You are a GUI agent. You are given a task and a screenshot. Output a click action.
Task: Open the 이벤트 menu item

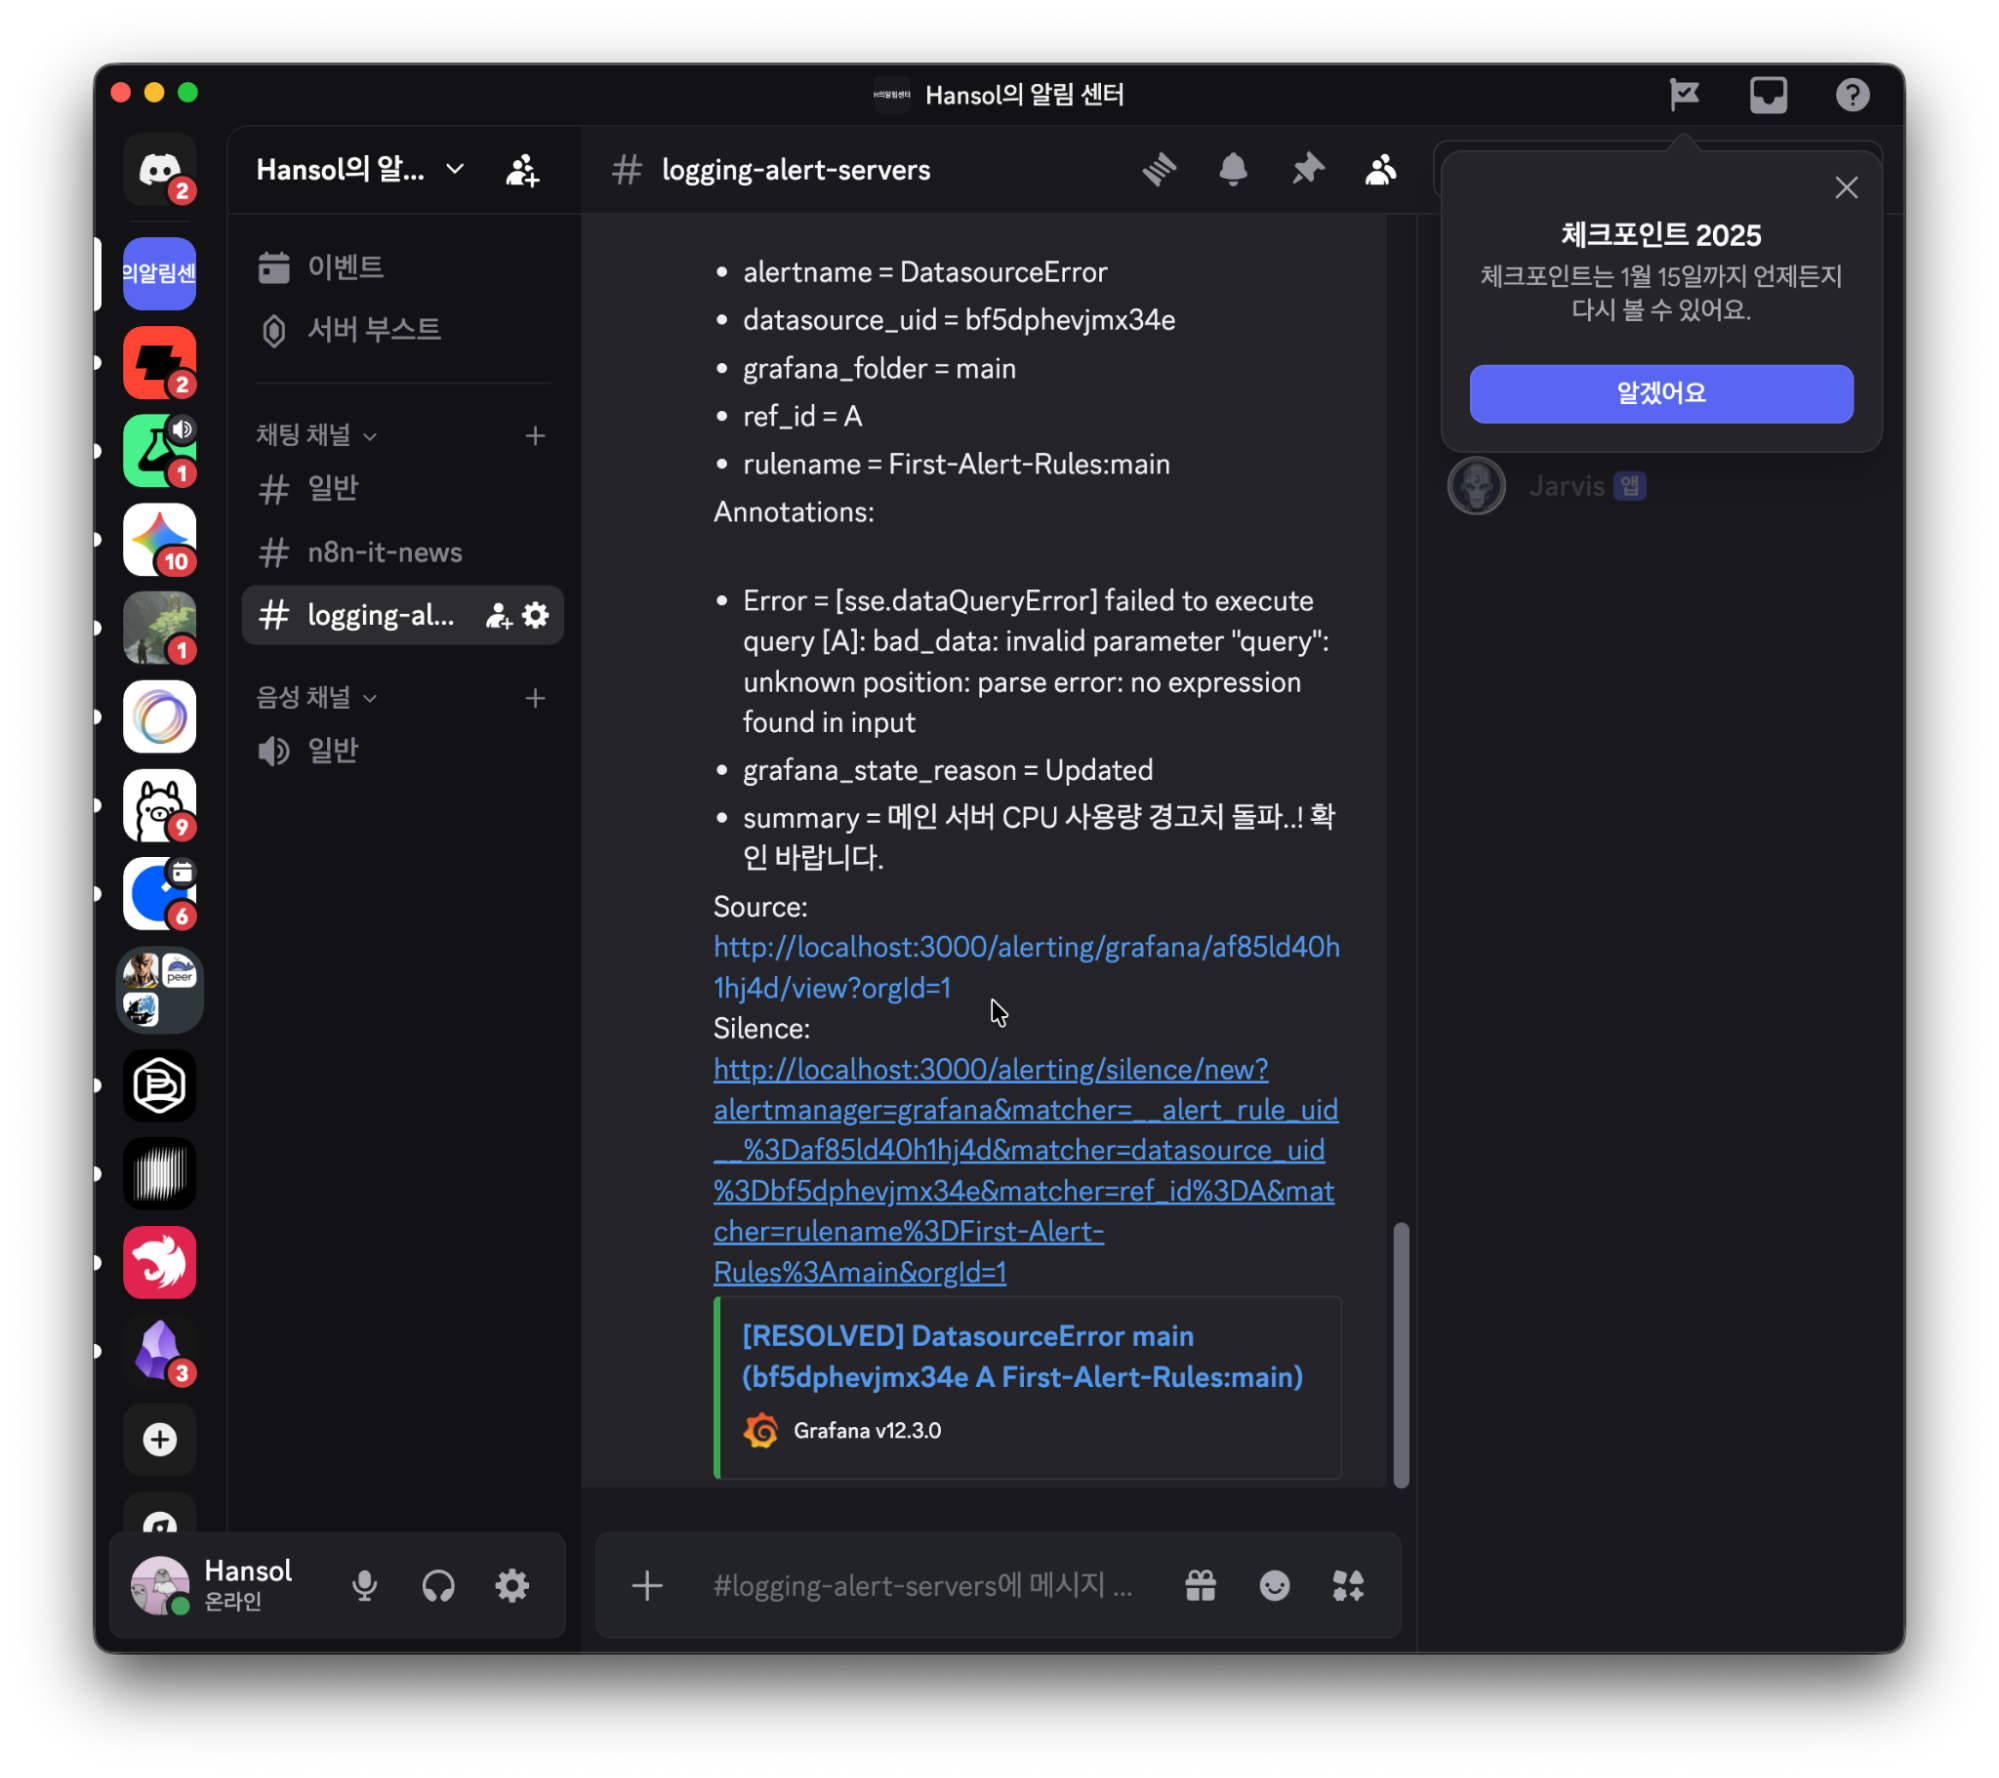click(344, 267)
